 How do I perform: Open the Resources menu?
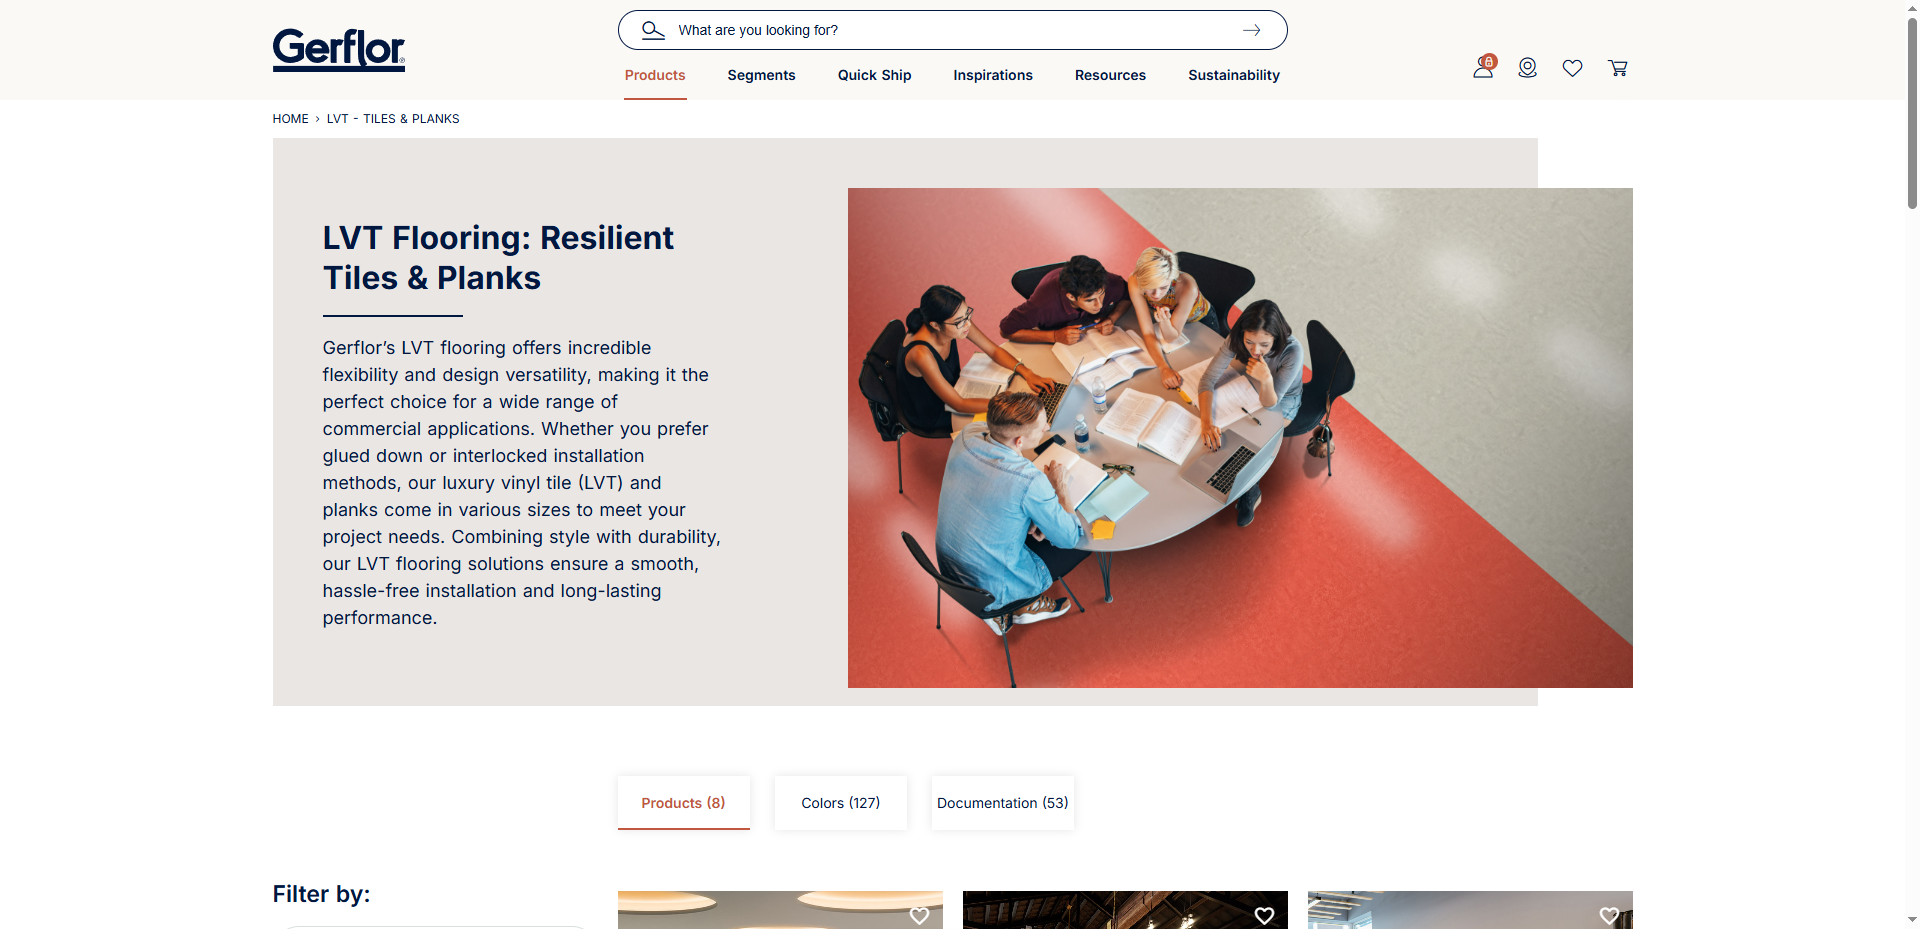click(x=1110, y=75)
